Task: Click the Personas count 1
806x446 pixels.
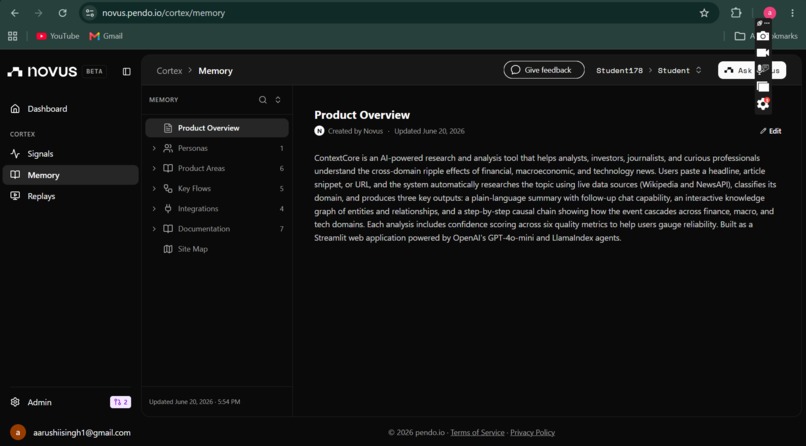Action: pos(282,148)
